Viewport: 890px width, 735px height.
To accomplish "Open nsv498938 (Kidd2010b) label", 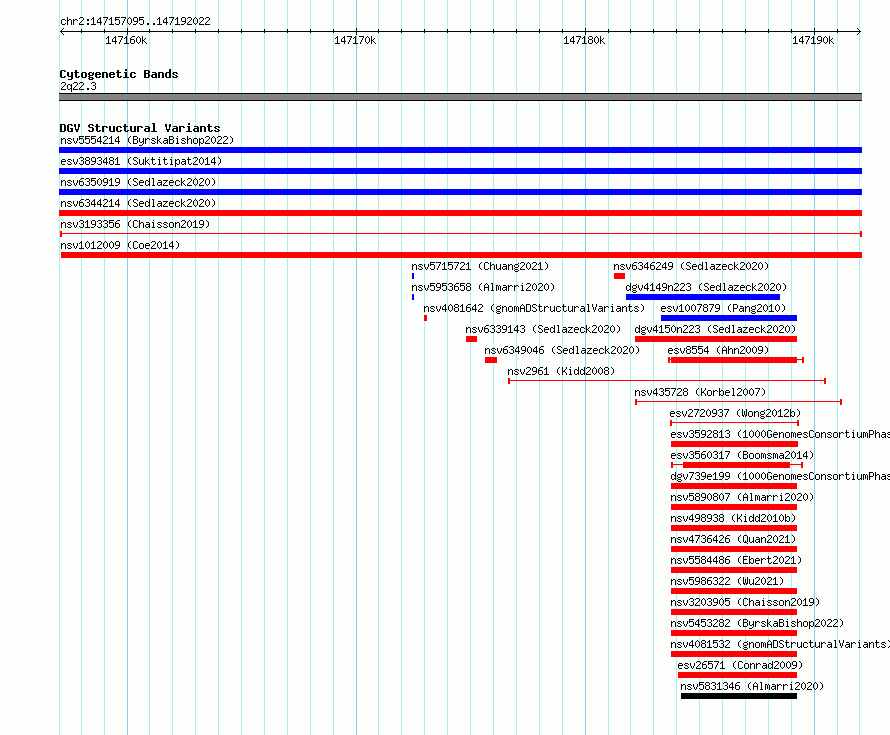I will pyautogui.click(x=733, y=518).
